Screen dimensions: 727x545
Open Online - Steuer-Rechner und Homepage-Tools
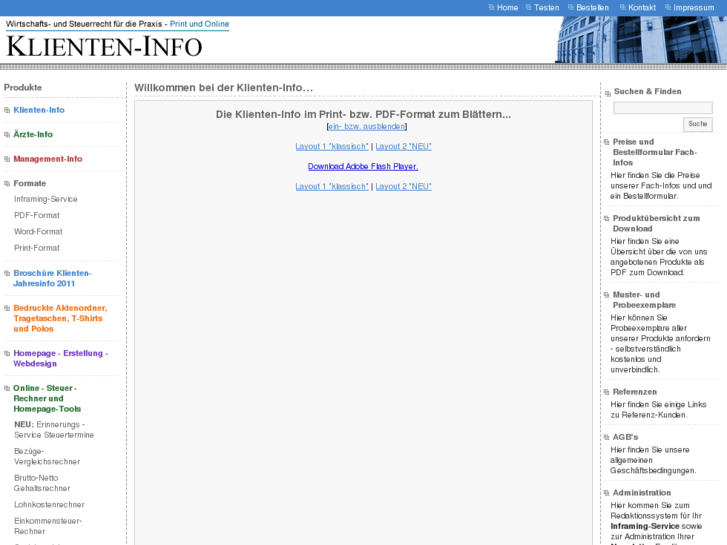coord(47,398)
